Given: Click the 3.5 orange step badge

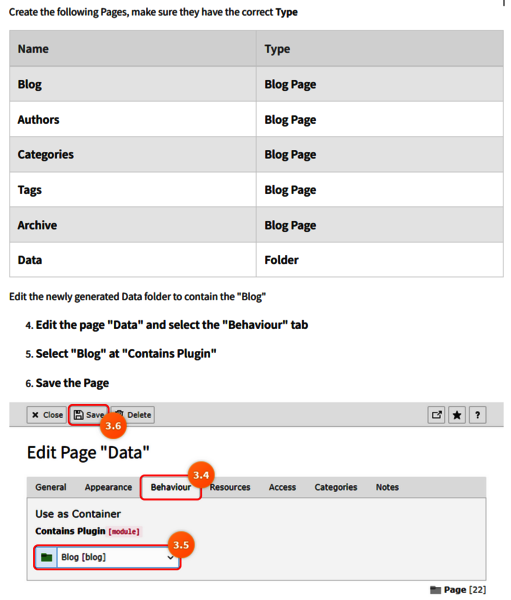Looking at the screenshot, I should point(181,544).
